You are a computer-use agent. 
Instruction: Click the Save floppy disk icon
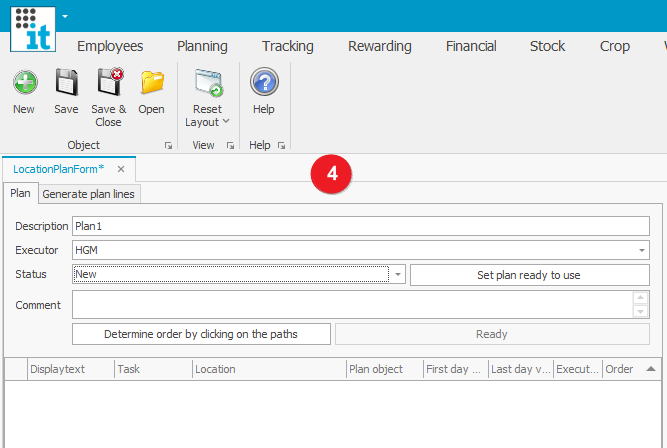(66, 83)
